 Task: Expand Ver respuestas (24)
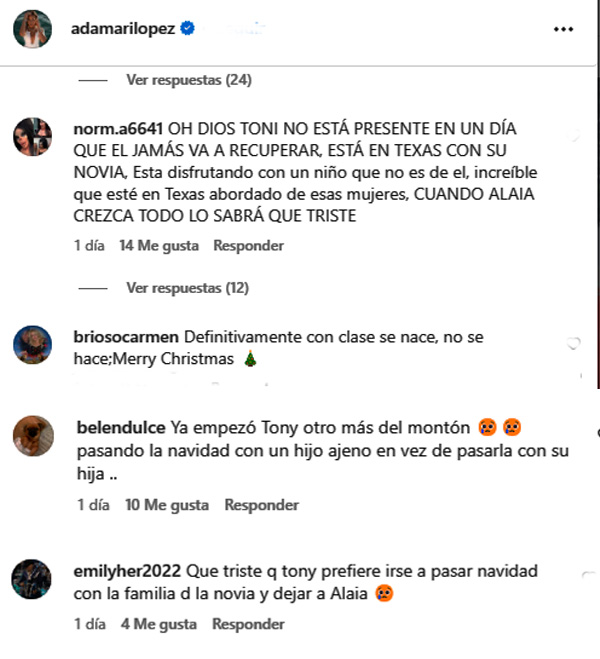pyautogui.click(x=189, y=80)
